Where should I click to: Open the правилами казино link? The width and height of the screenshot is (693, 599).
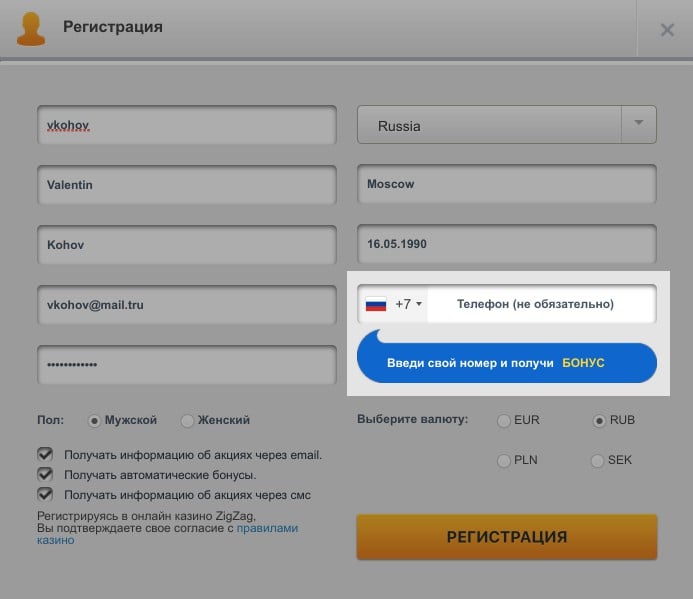pos(266,528)
